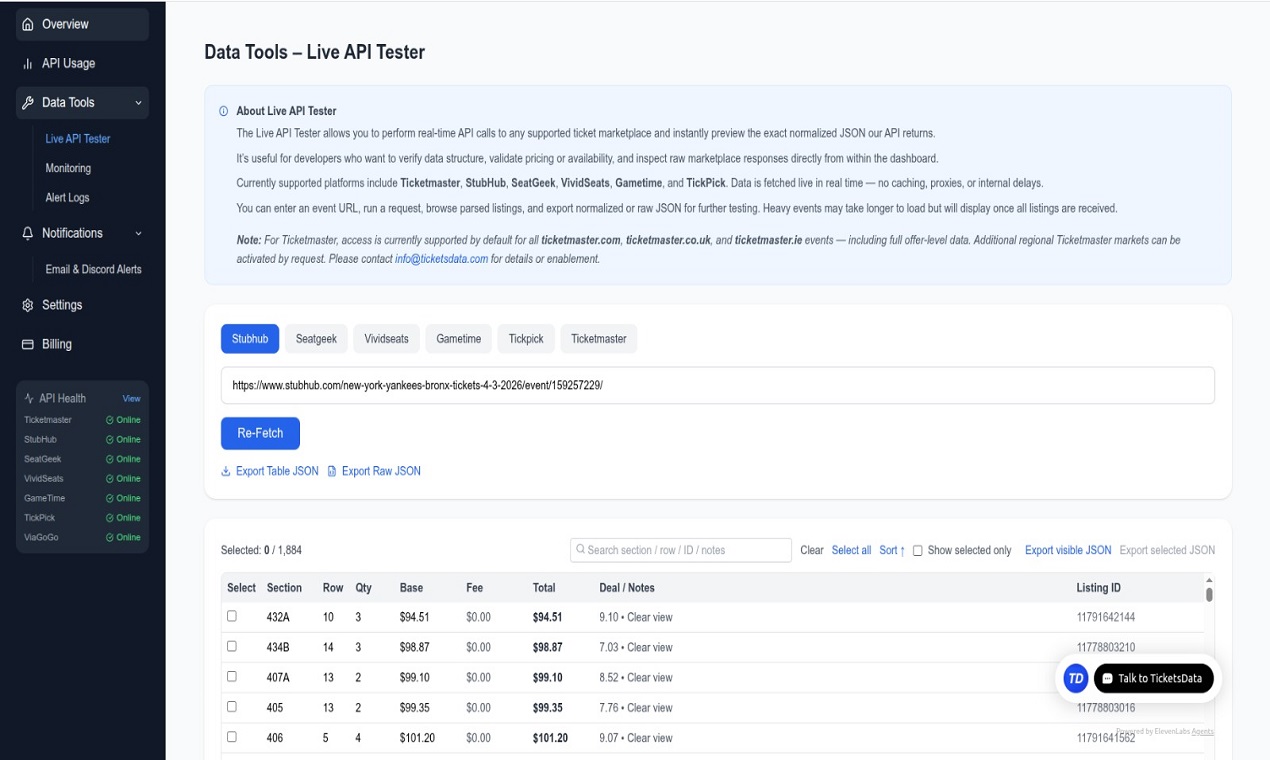Click the download icon beside Export Table JSON
This screenshot has height=760, width=1270.
tap(226, 471)
